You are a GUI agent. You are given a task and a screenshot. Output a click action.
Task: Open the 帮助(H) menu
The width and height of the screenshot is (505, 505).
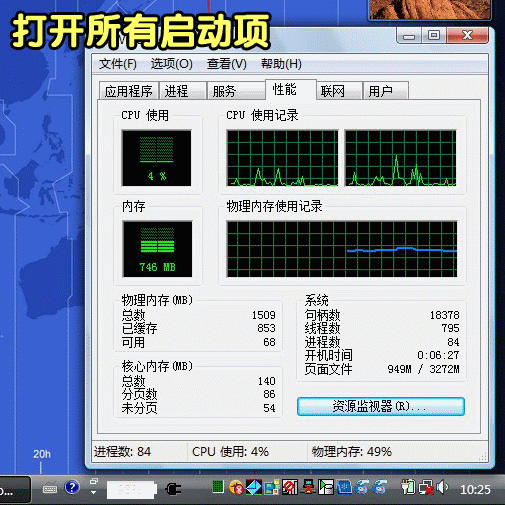(x=281, y=64)
